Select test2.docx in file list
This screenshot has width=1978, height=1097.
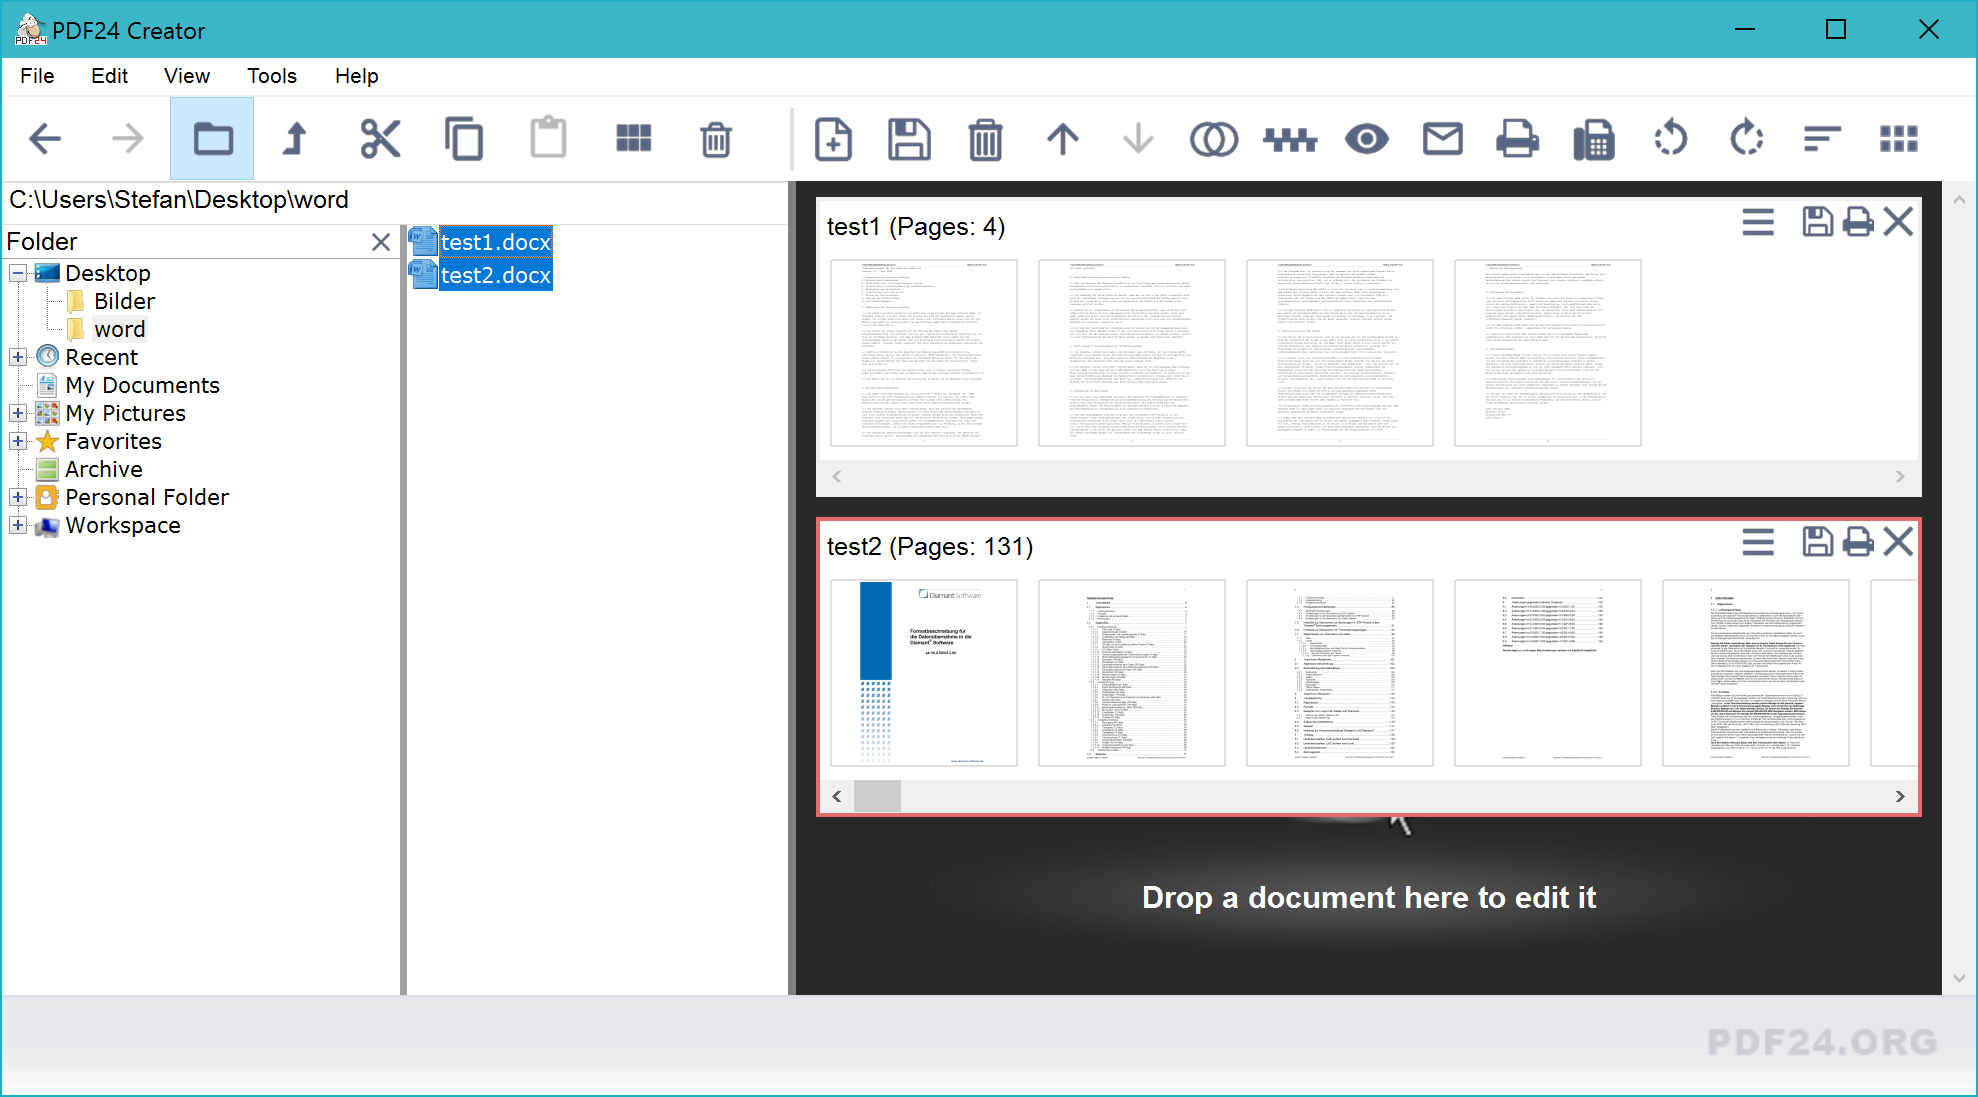[x=496, y=275]
